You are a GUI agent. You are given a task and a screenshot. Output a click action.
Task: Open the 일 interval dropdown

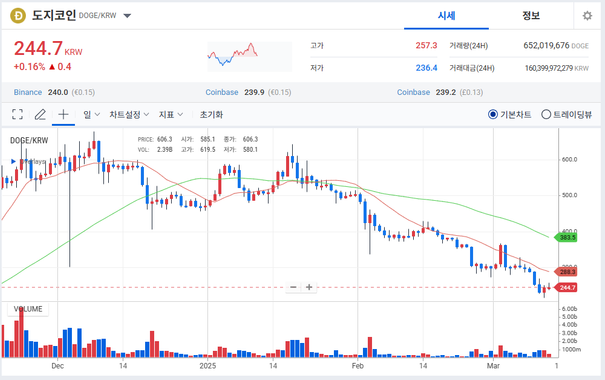pyautogui.click(x=91, y=115)
